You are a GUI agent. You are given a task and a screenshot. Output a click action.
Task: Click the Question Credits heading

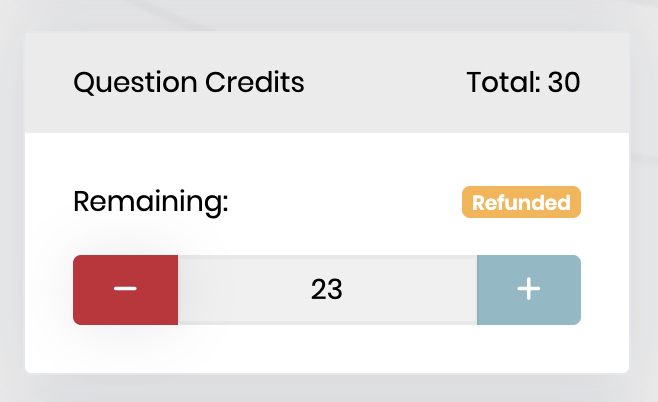(189, 82)
